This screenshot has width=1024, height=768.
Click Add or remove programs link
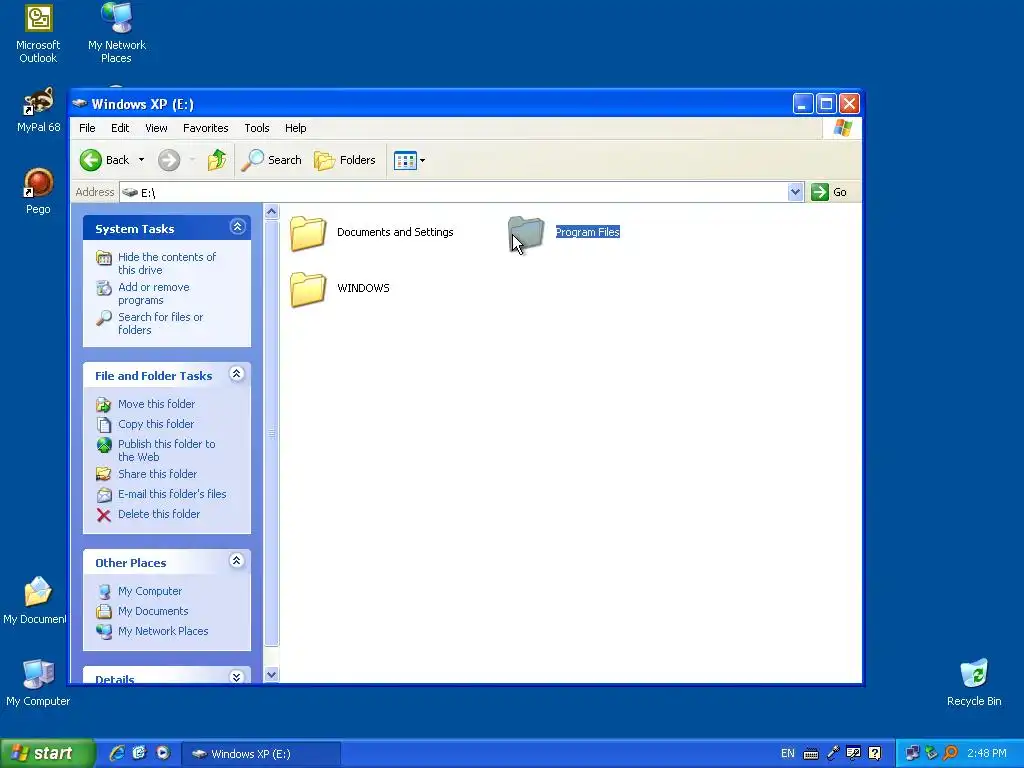pos(153,293)
